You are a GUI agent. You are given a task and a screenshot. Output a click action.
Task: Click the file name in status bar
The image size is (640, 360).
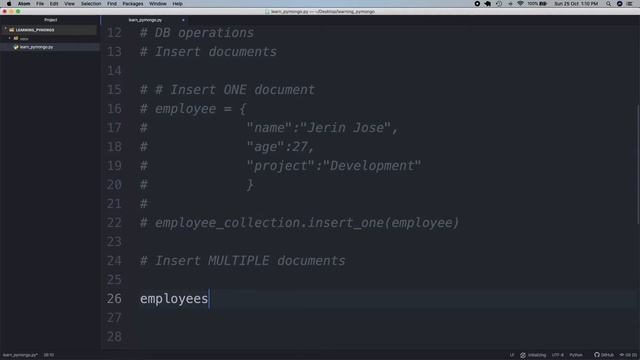(20, 355)
